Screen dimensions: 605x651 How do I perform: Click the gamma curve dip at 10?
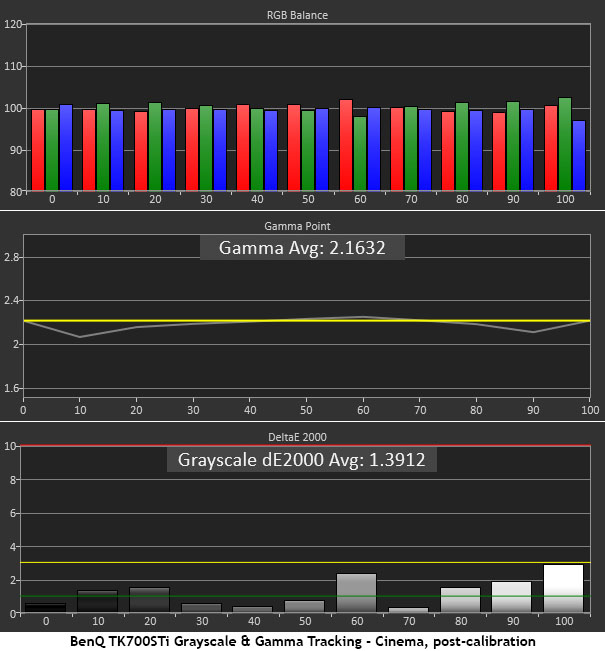click(76, 337)
